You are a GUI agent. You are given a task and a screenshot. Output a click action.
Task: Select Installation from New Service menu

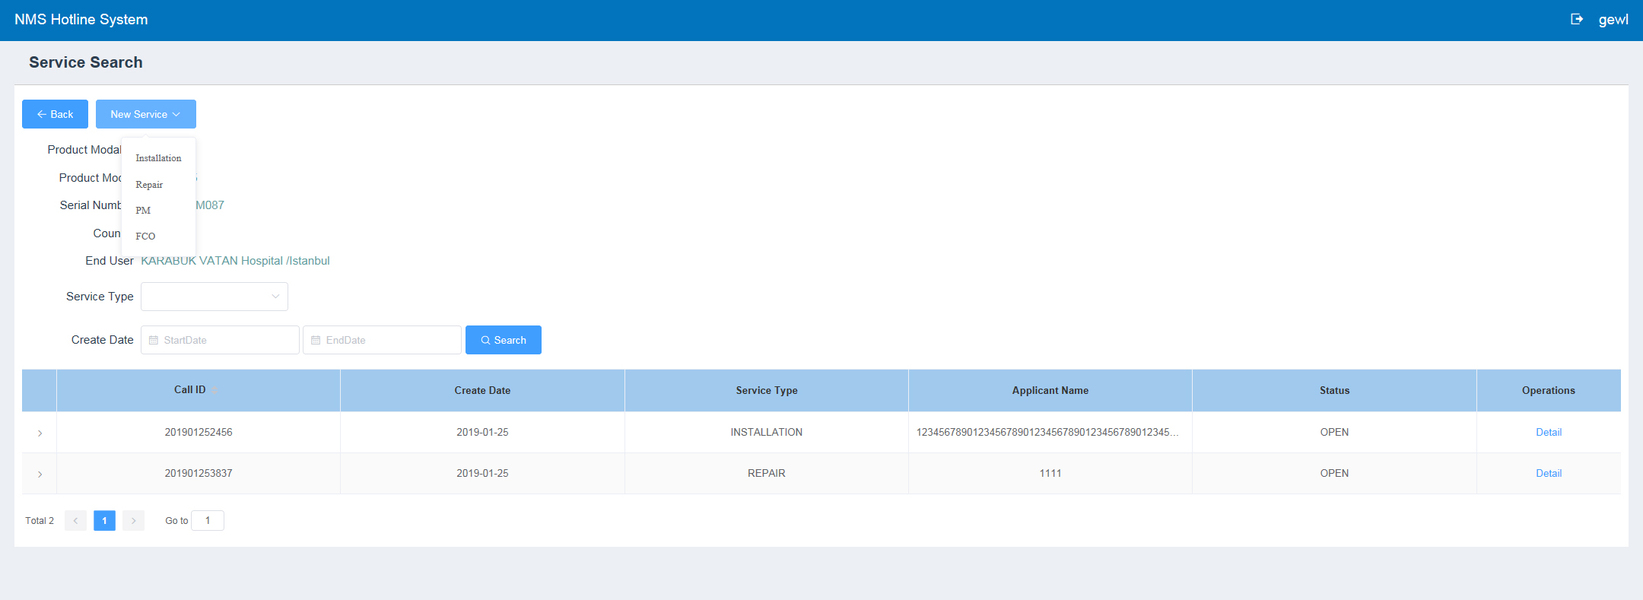[x=158, y=158]
